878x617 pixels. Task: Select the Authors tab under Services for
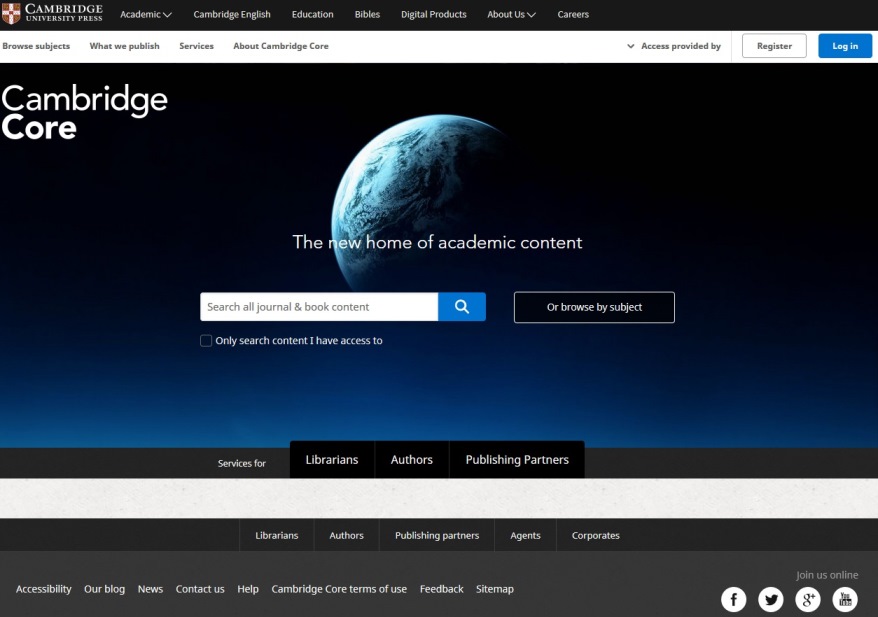pyautogui.click(x=412, y=460)
